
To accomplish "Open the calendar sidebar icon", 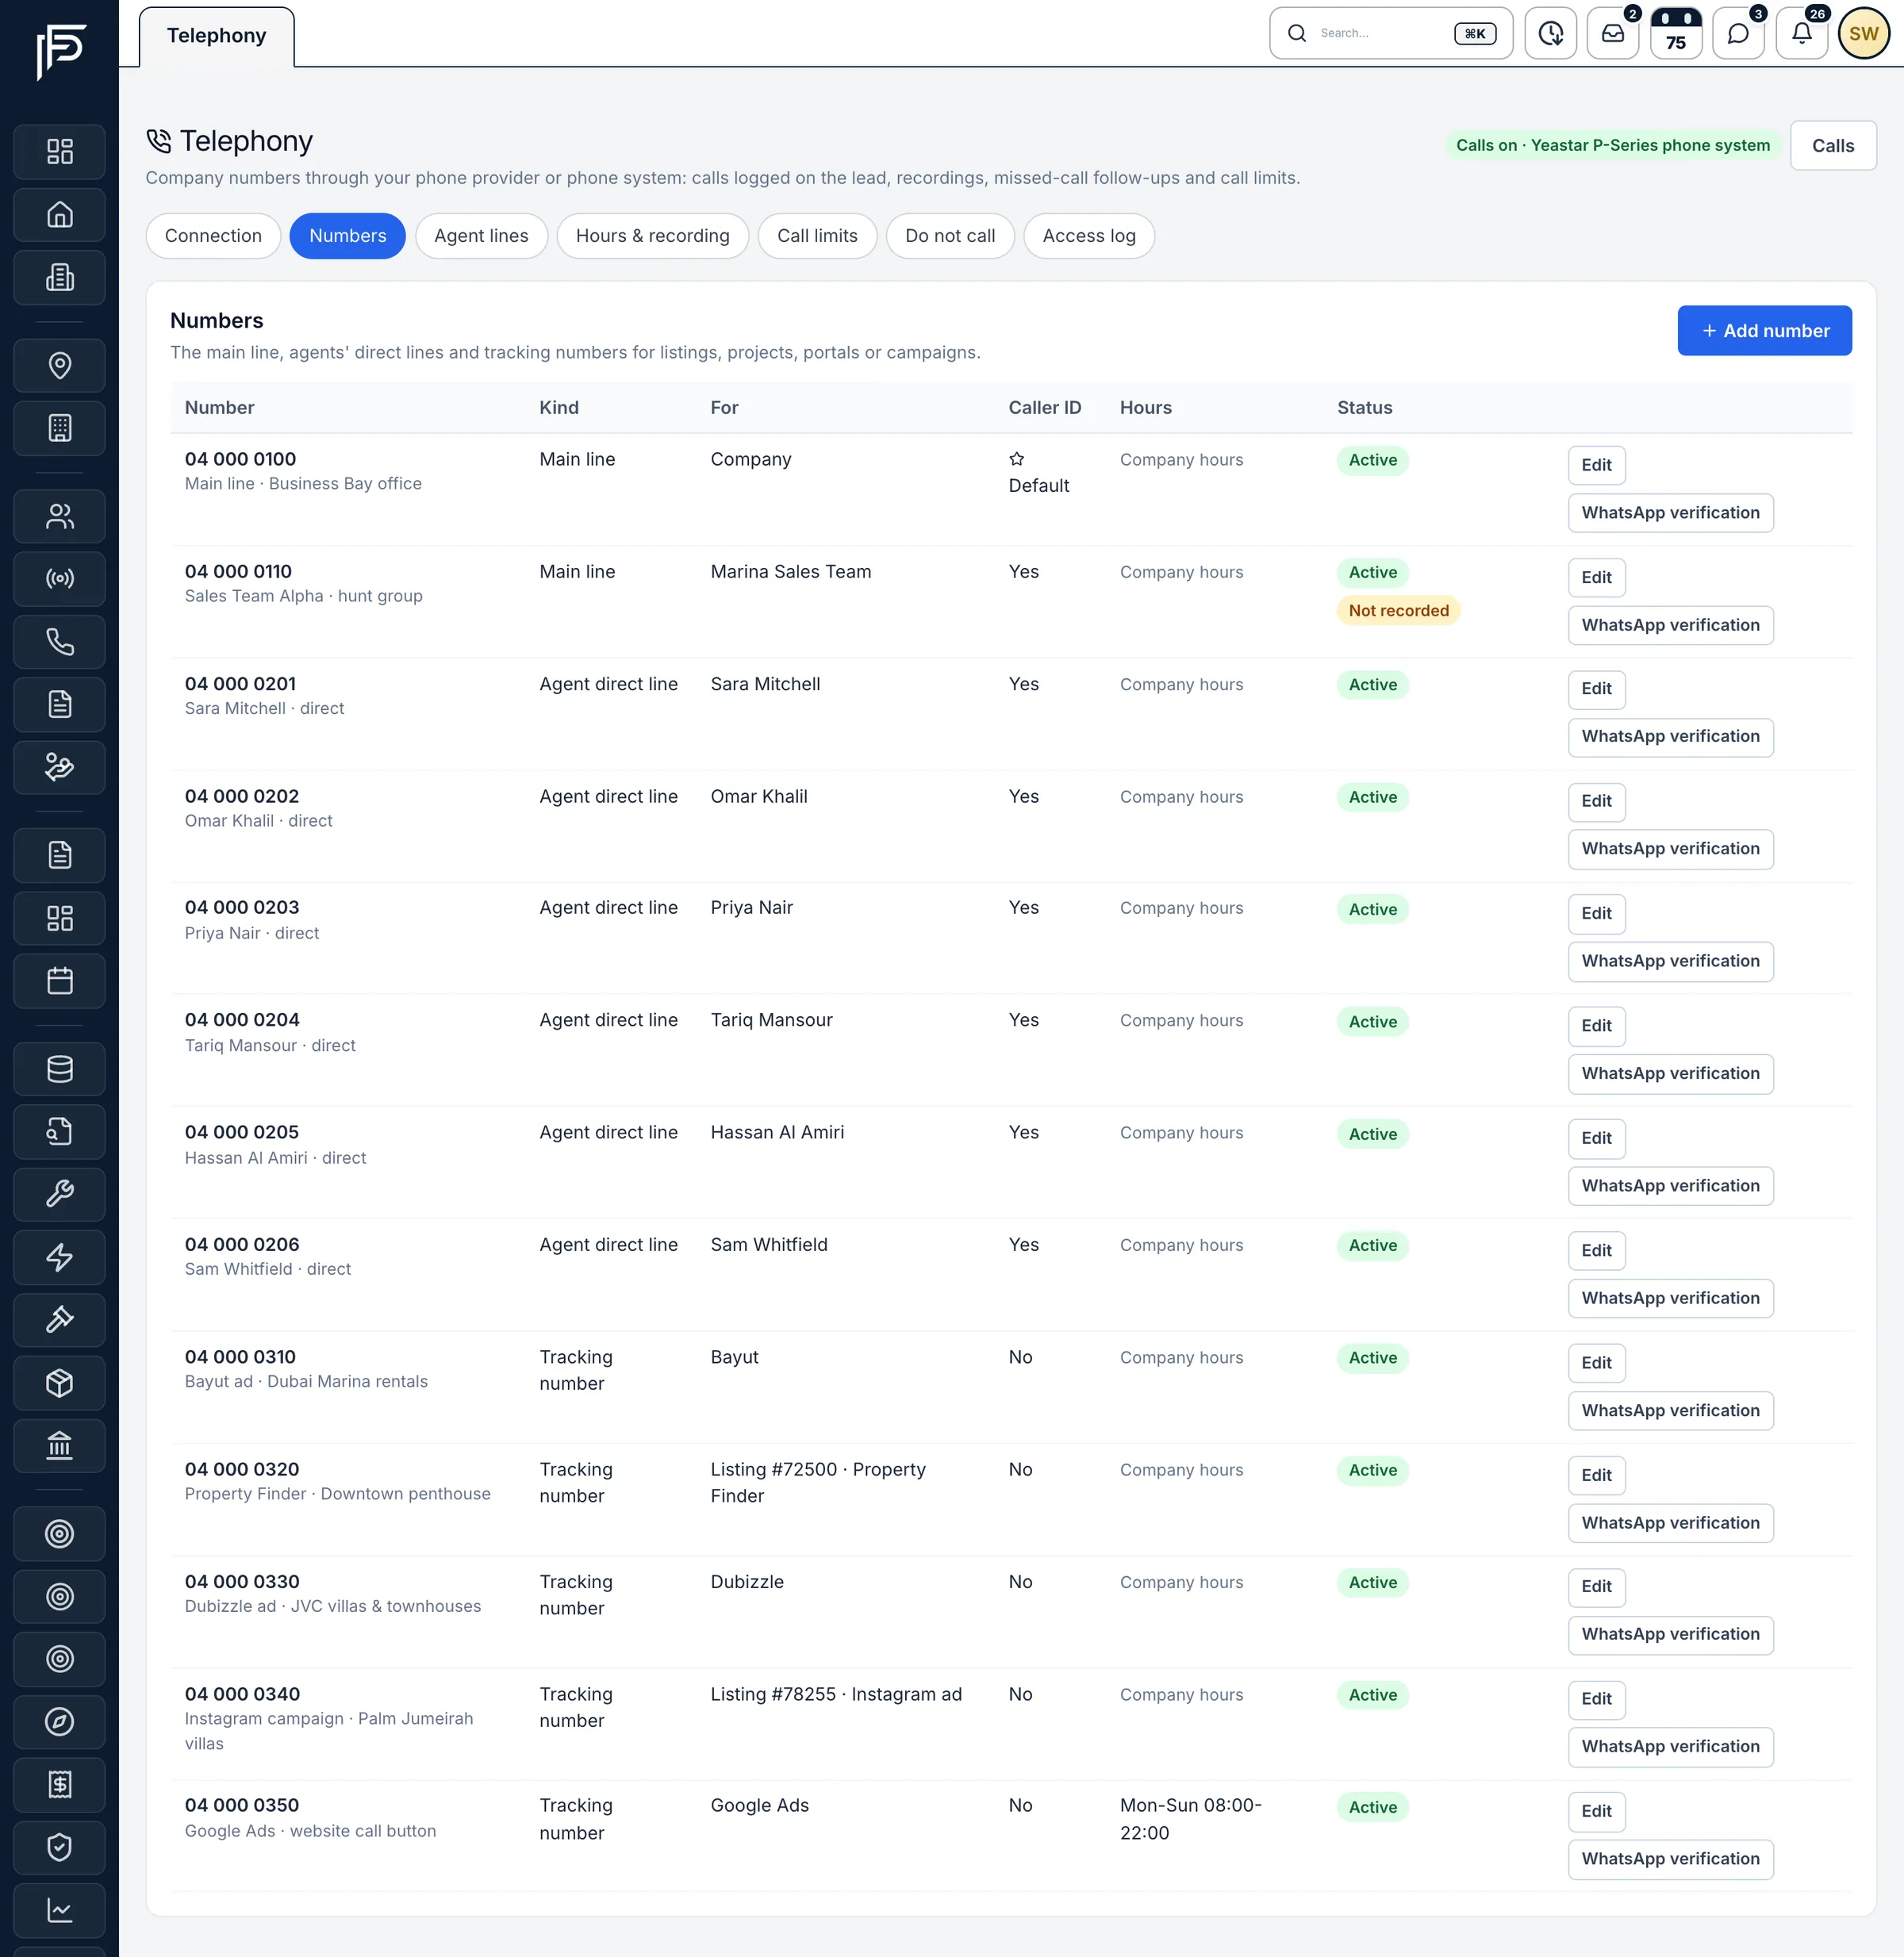I will click(60, 981).
